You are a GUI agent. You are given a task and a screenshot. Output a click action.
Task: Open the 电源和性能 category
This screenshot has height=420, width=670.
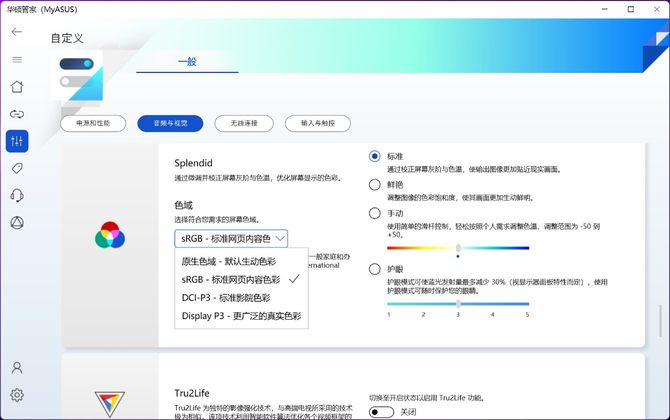click(x=93, y=123)
